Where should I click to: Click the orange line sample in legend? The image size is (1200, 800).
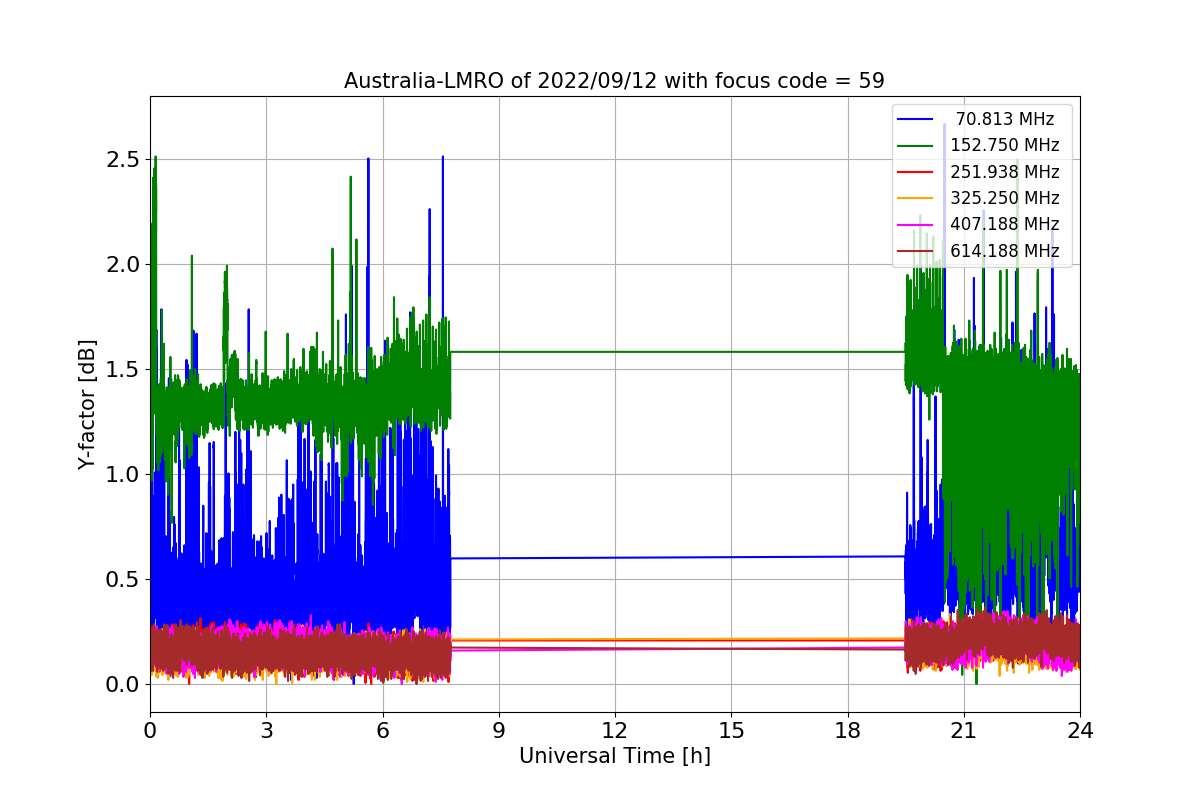tap(916, 198)
